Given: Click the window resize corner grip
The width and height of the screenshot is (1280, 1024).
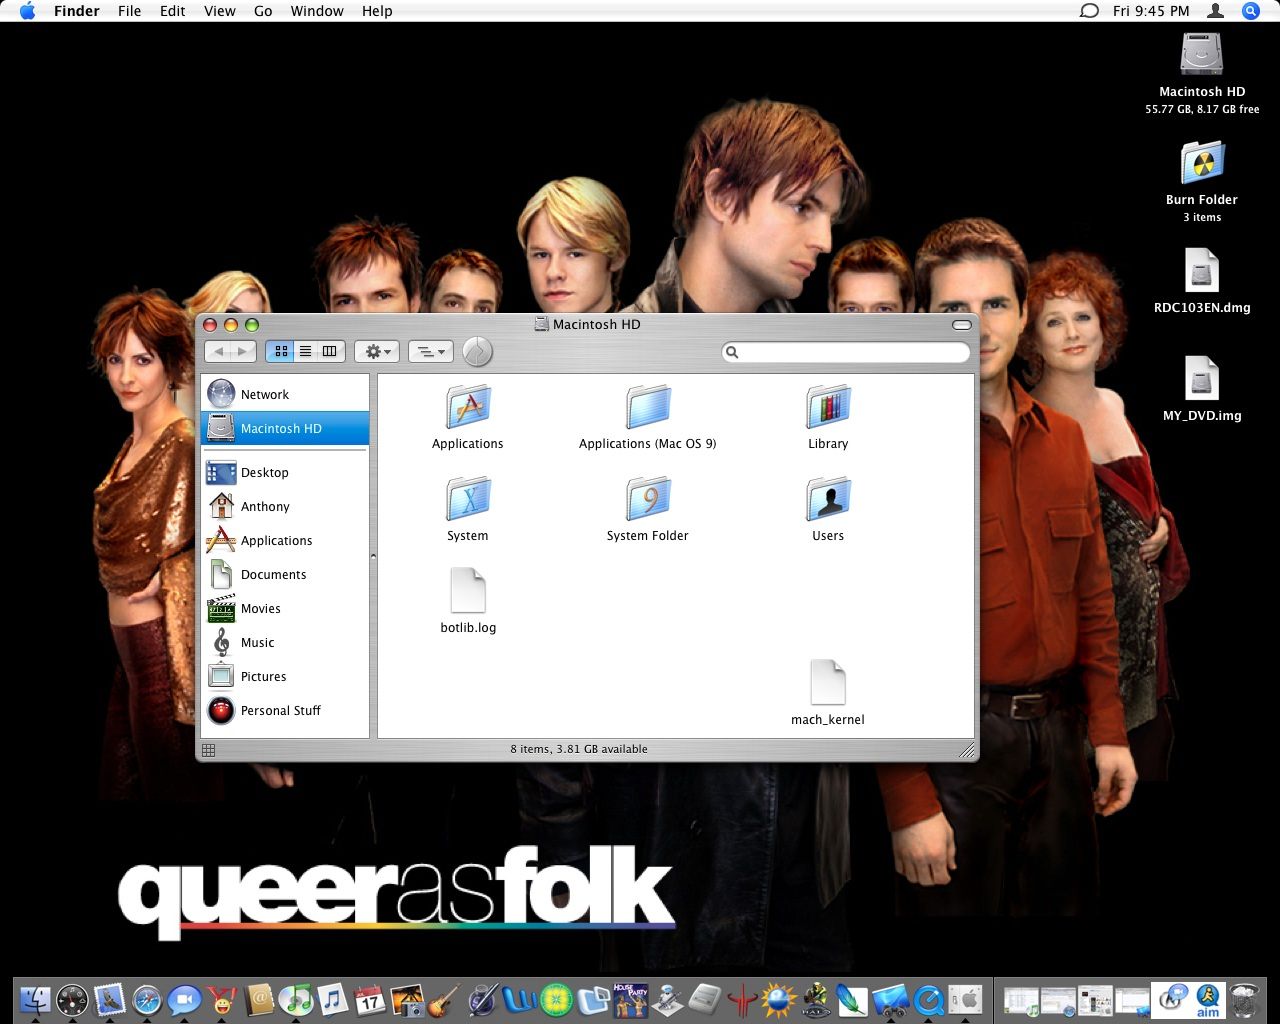Looking at the screenshot, I should (x=967, y=750).
